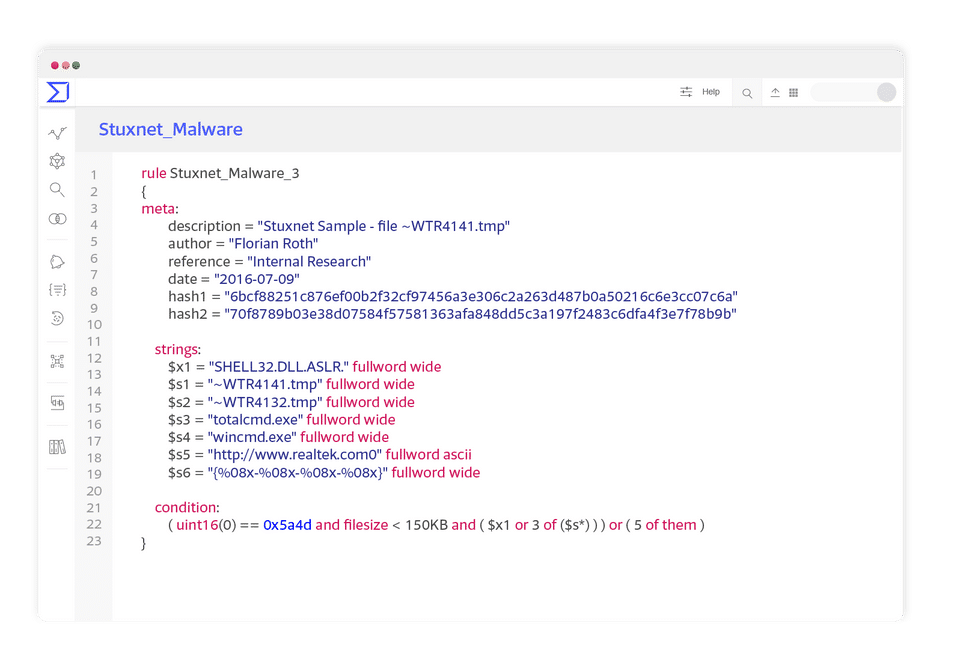Viewport: 960px width, 655px height.
Task: Open the network graph hexagon icon
Action: pos(57,161)
